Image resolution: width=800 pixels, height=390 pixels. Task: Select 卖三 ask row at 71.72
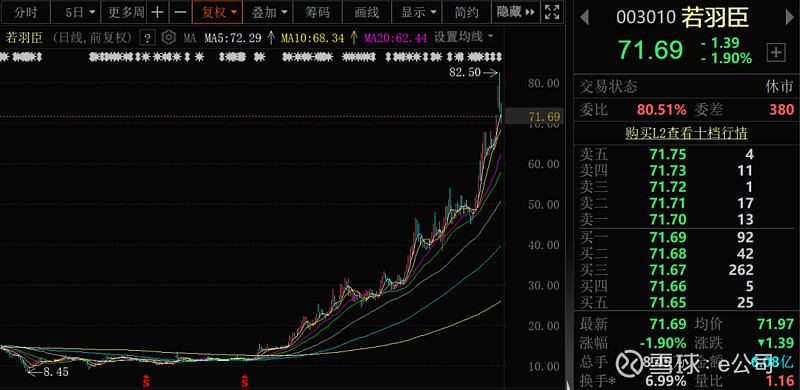(x=686, y=187)
